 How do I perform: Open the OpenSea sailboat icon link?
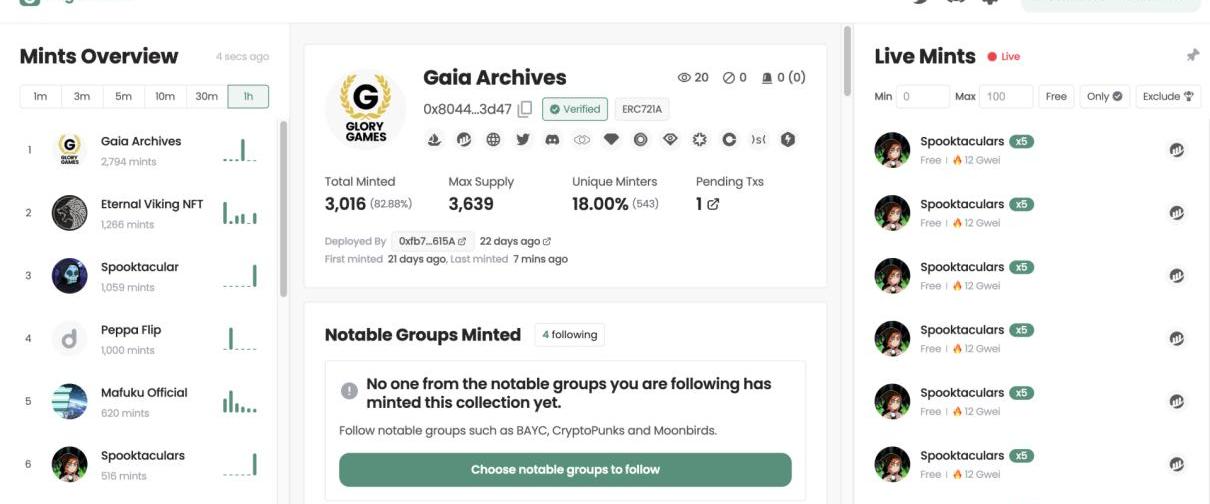pyautogui.click(x=434, y=140)
